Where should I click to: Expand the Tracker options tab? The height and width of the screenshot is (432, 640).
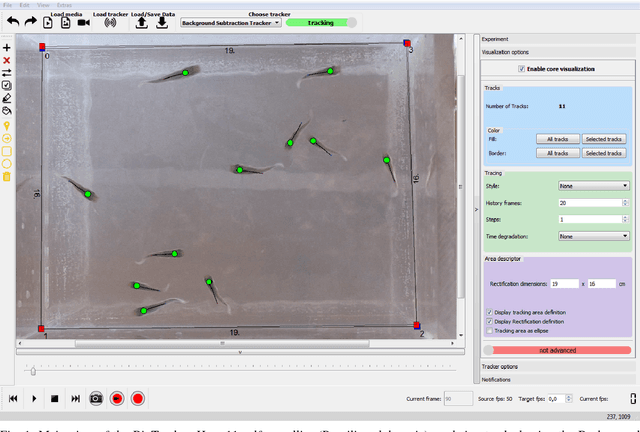click(x=500, y=367)
